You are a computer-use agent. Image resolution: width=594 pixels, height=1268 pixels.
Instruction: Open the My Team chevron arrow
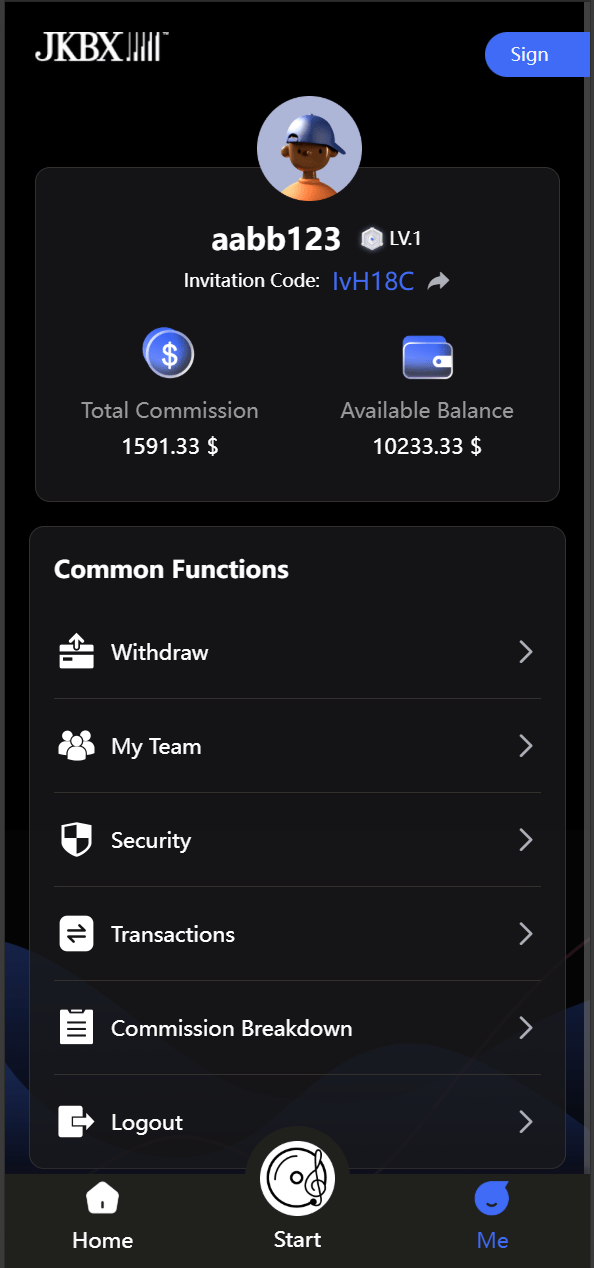click(x=526, y=746)
